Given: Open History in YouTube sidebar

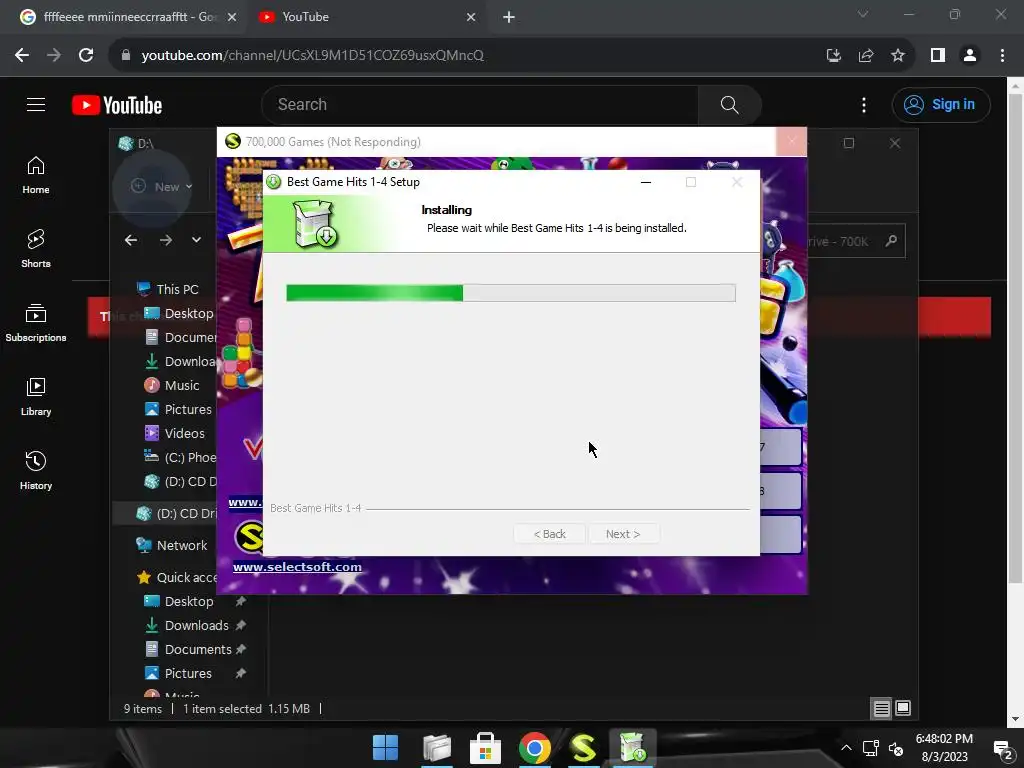Looking at the screenshot, I should click(36, 470).
